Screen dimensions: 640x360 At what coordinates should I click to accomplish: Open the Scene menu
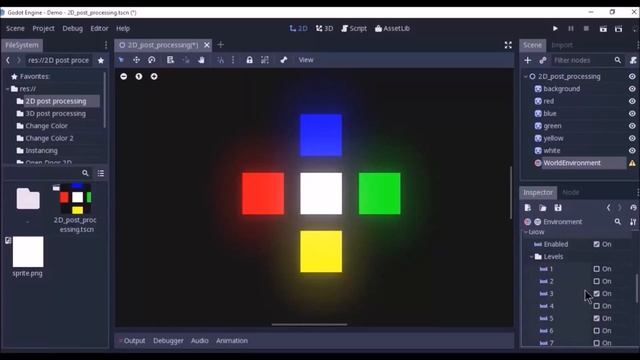(15, 29)
